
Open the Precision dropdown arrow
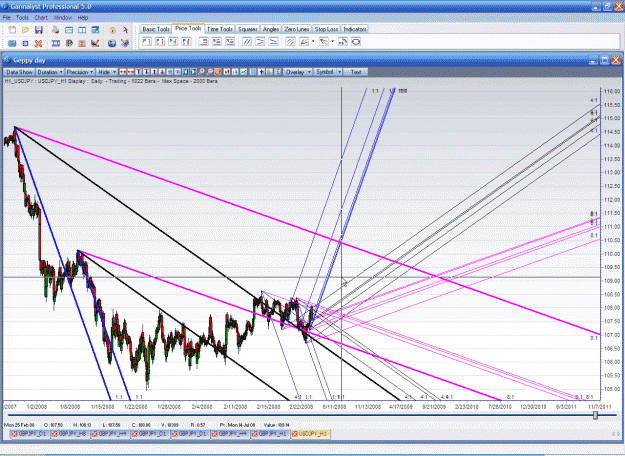click(91, 72)
